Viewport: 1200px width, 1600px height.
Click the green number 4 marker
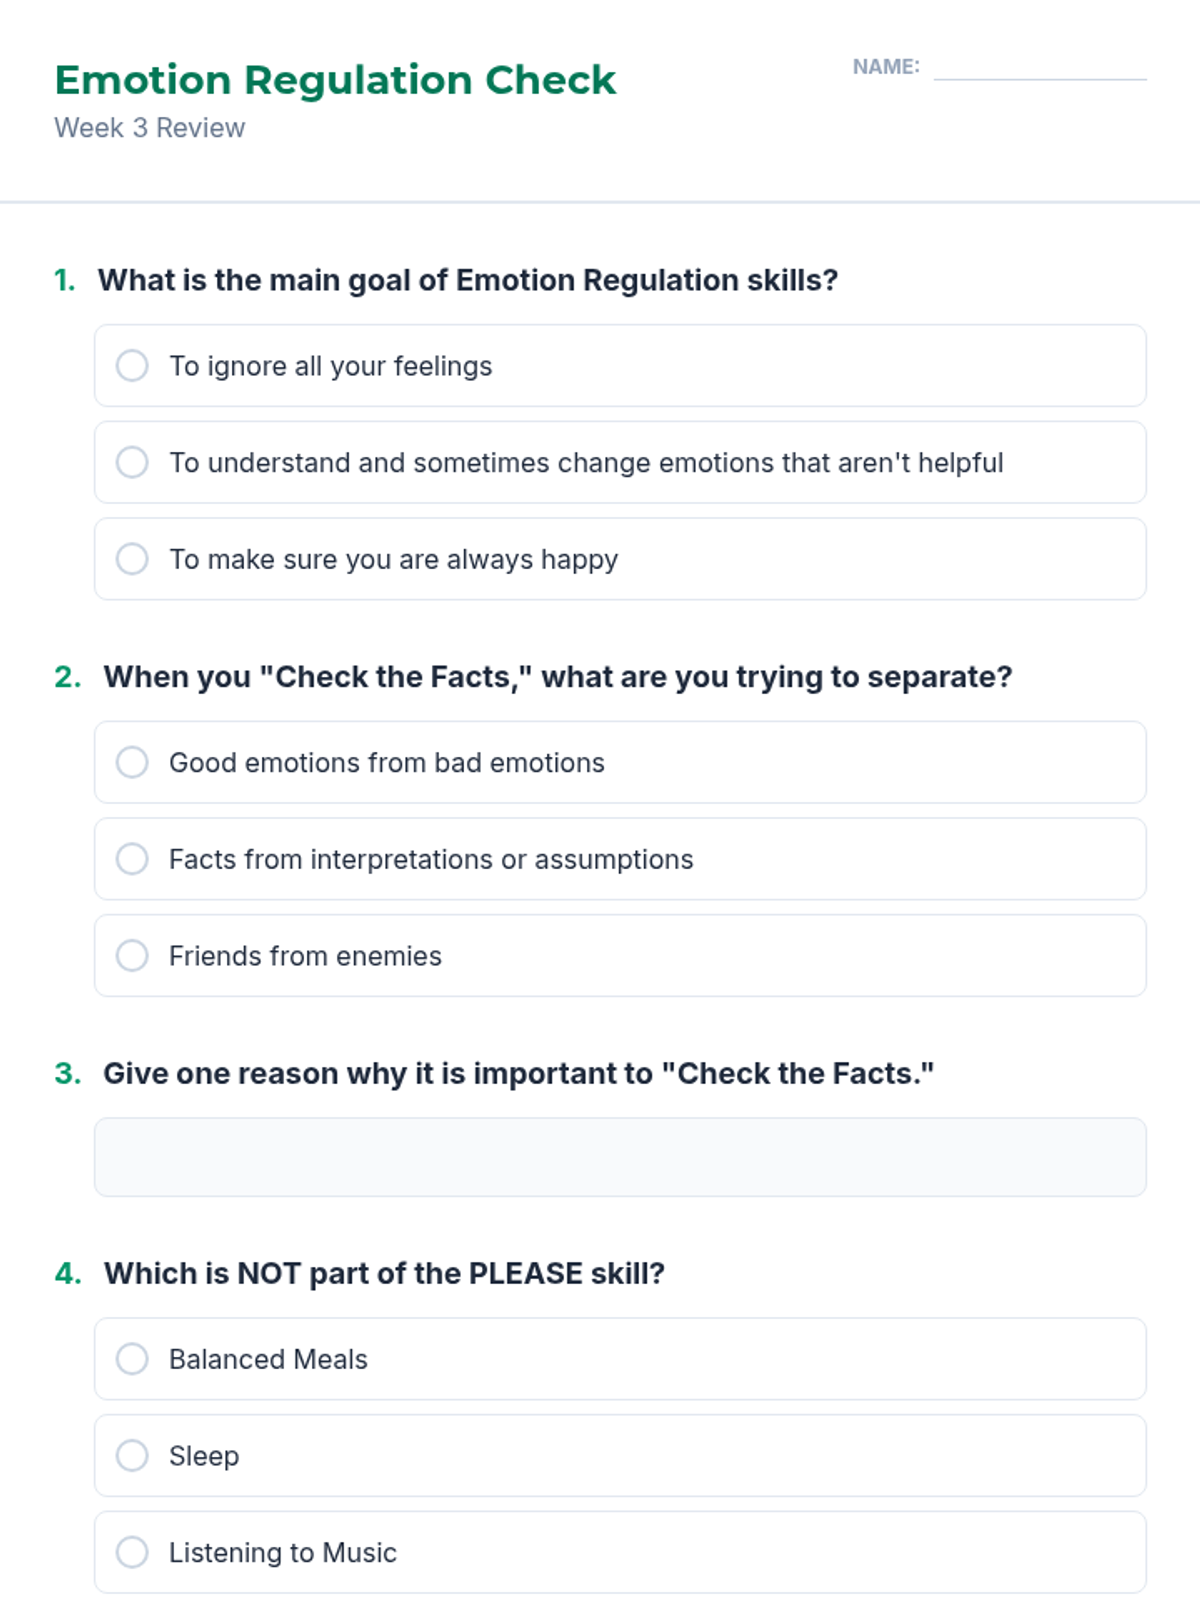pyautogui.click(x=68, y=1273)
